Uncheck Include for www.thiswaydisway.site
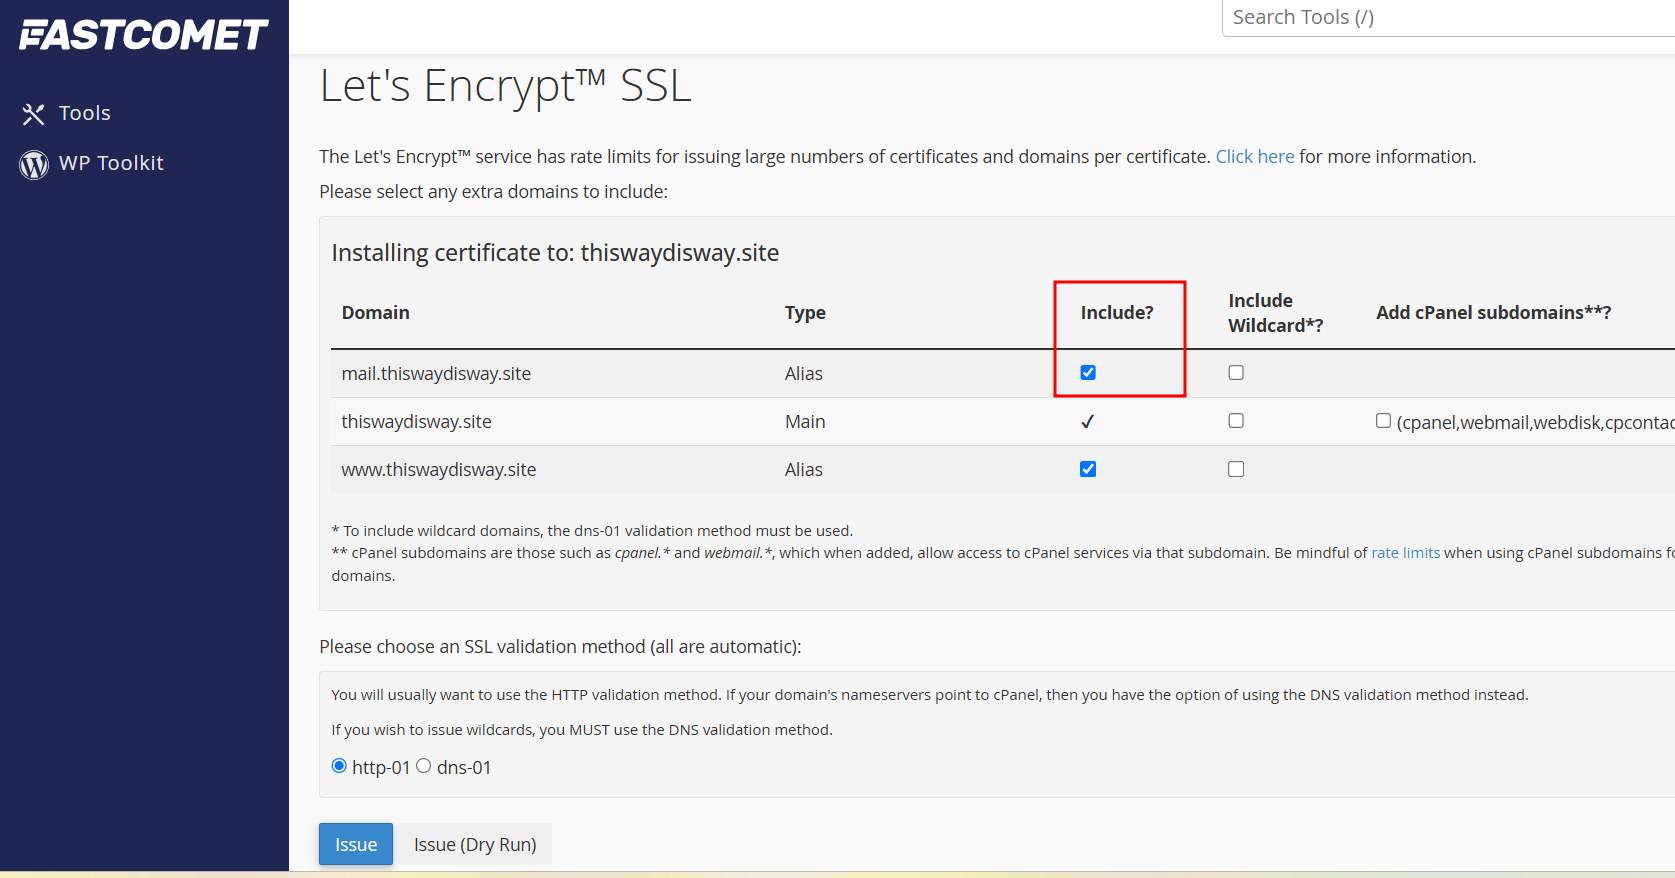Screen dimensions: 1675x878 1088,469
